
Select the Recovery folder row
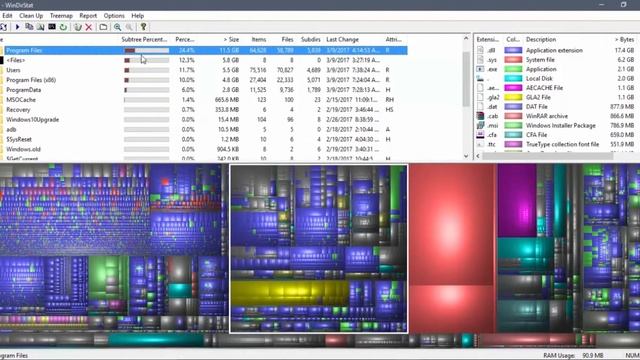[204, 110]
